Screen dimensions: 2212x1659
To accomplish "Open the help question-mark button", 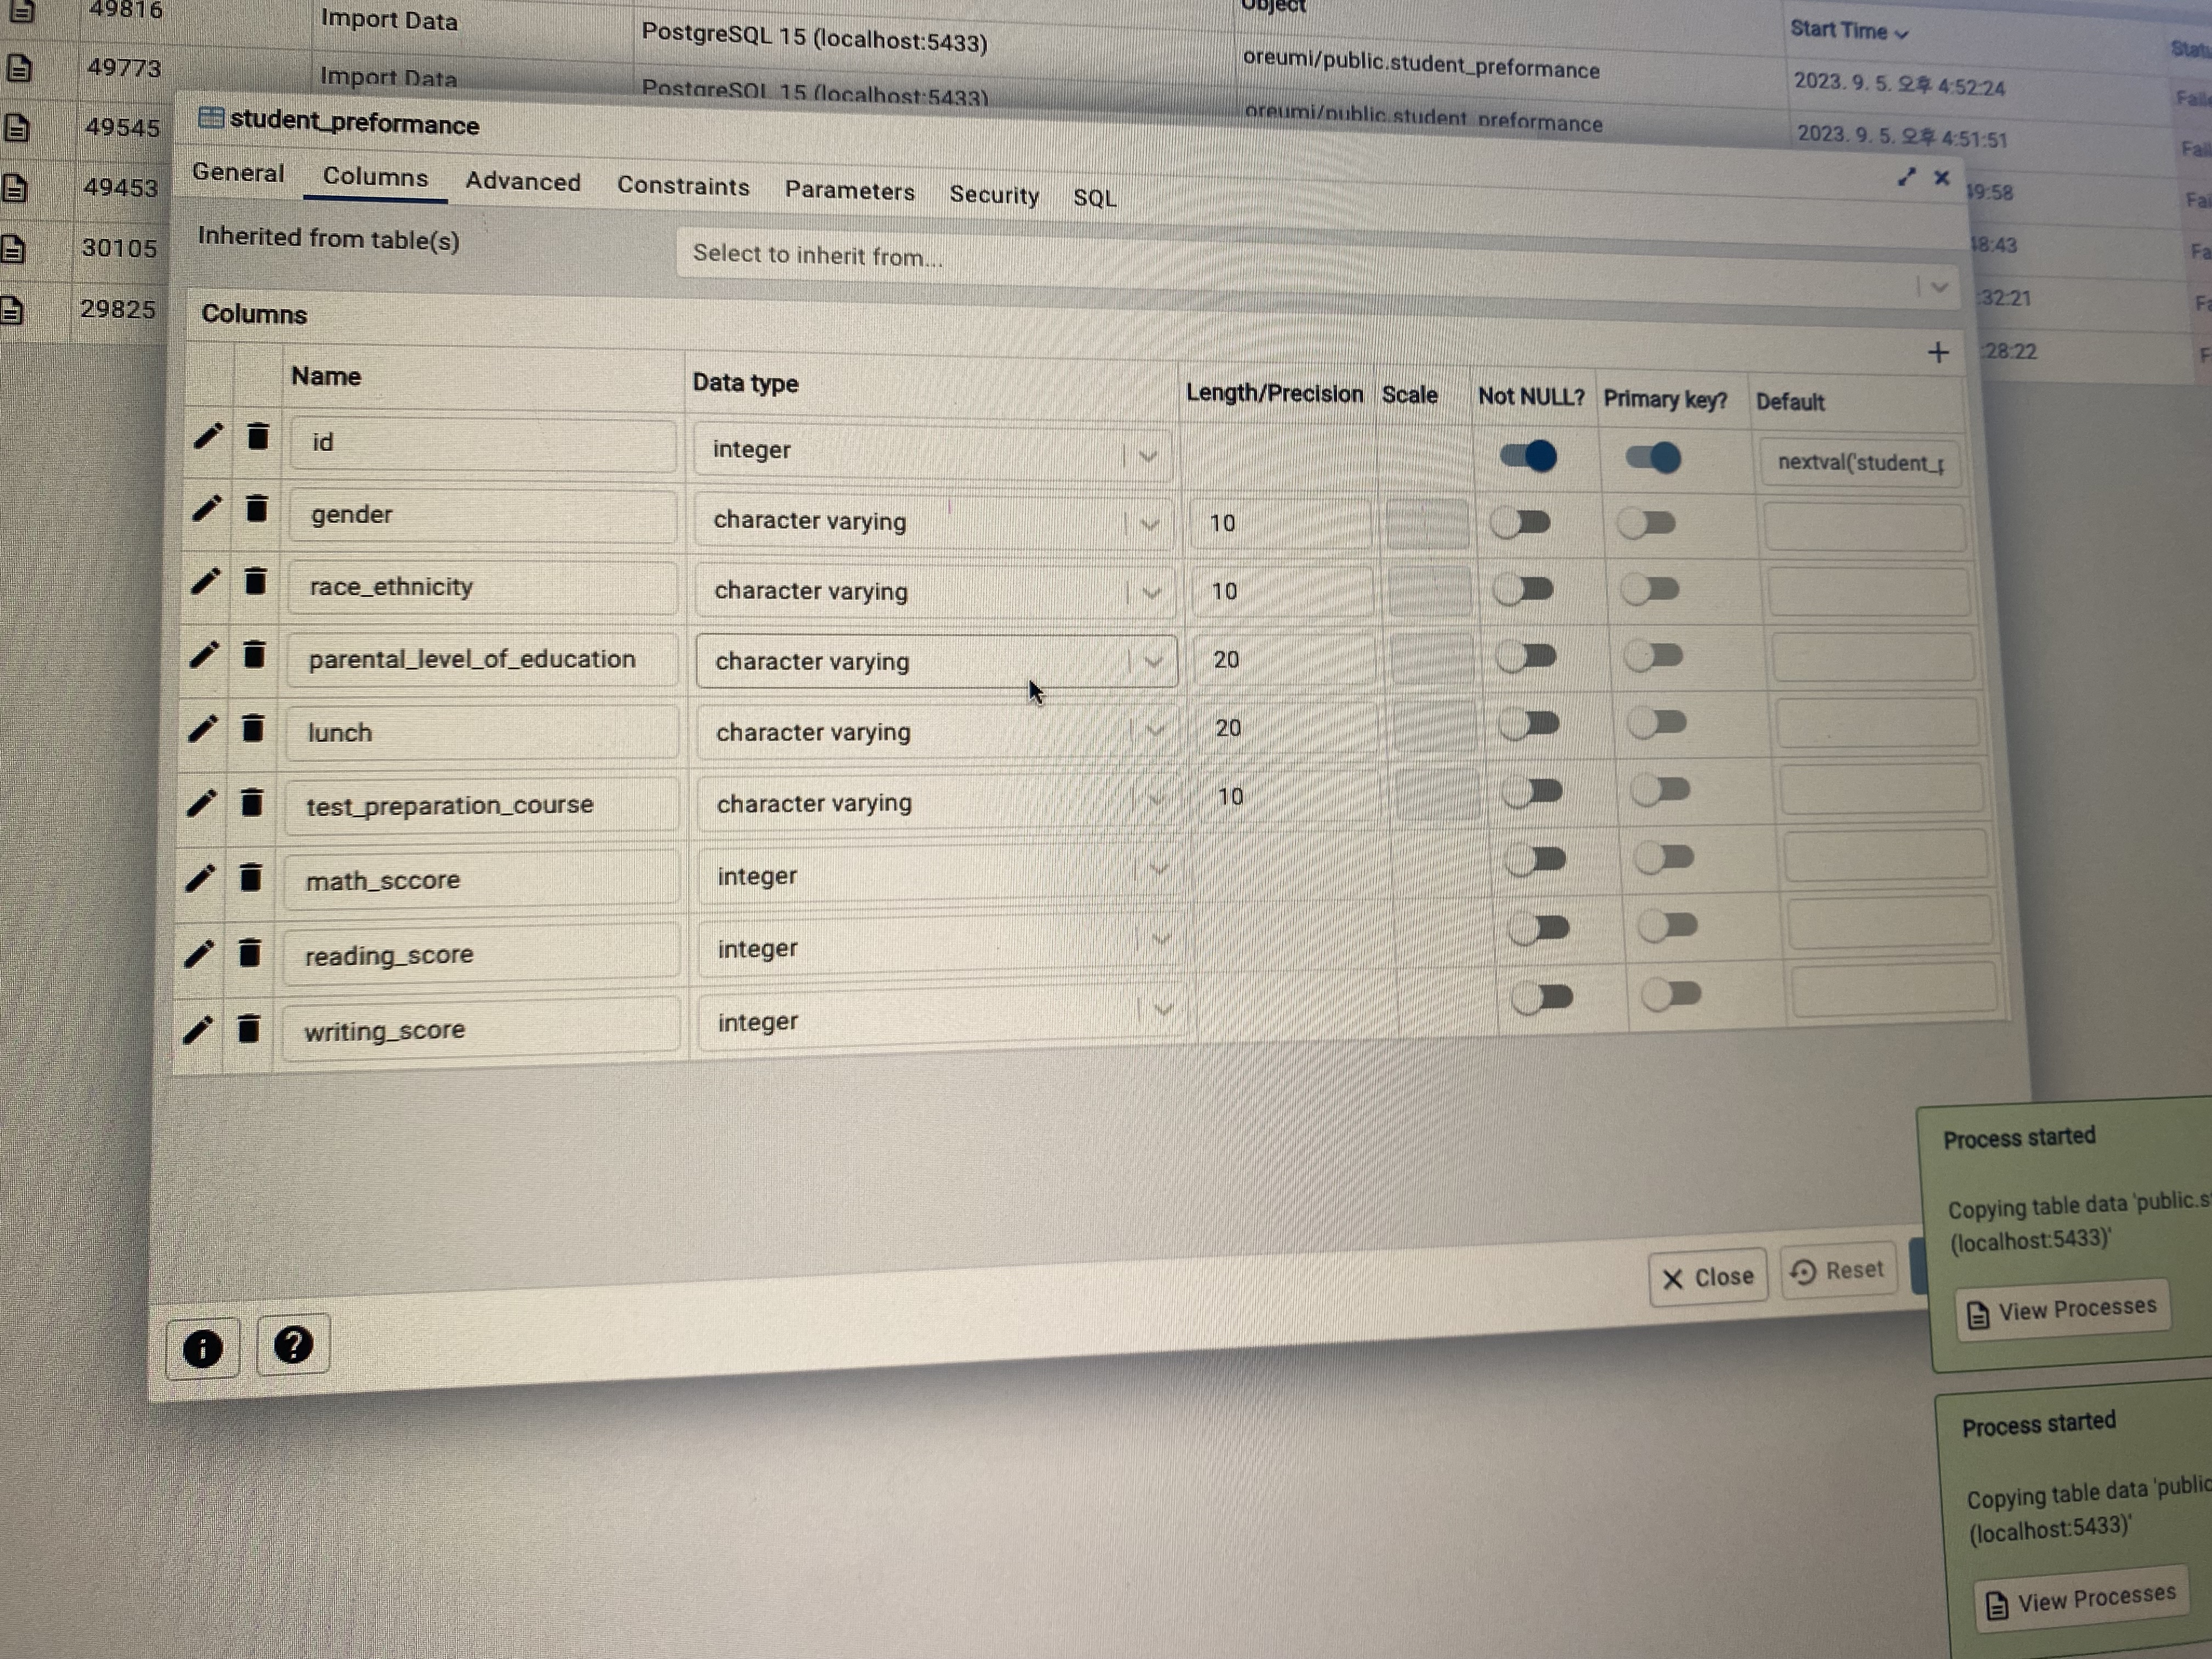I will tap(293, 1345).
